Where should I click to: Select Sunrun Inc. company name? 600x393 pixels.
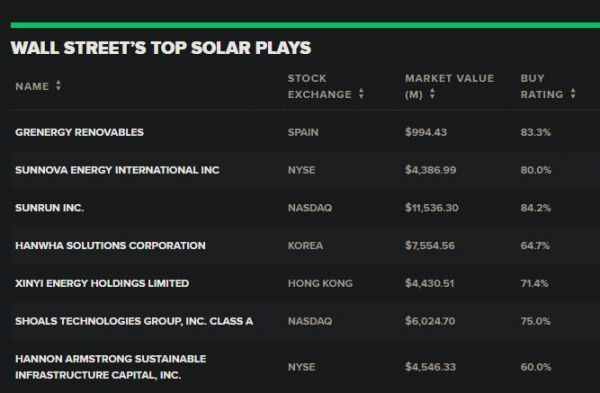coord(49,208)
